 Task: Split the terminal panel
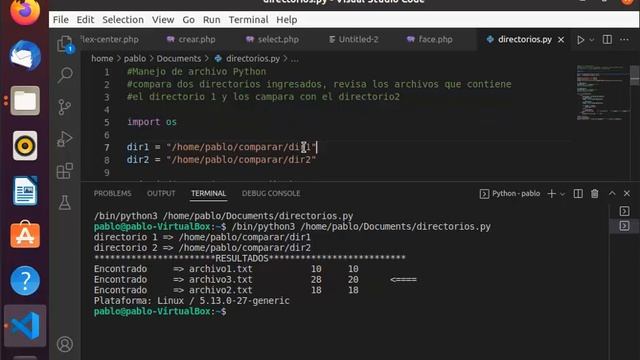[578, 193]
